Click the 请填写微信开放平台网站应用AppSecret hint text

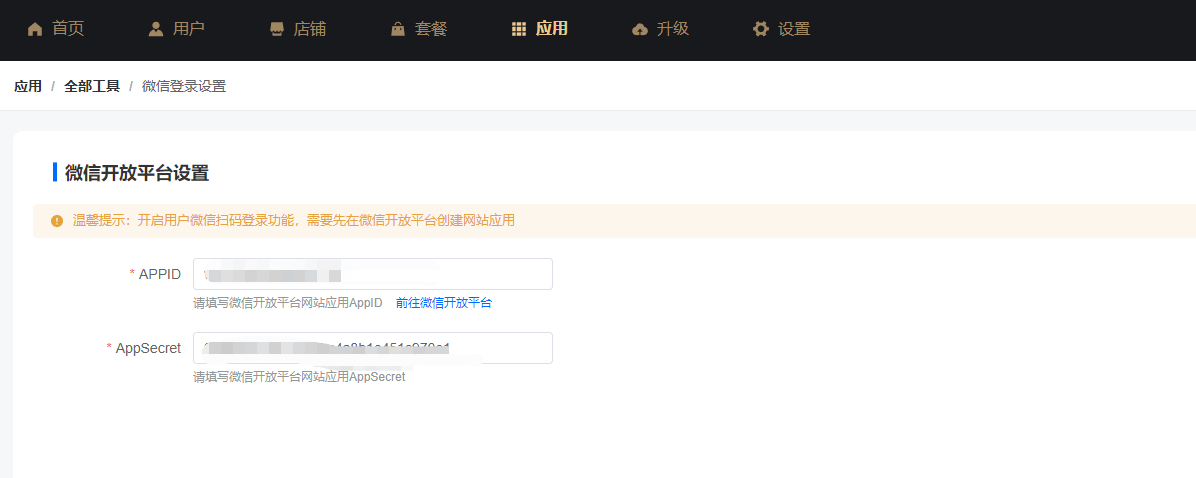tap(299, 377)
